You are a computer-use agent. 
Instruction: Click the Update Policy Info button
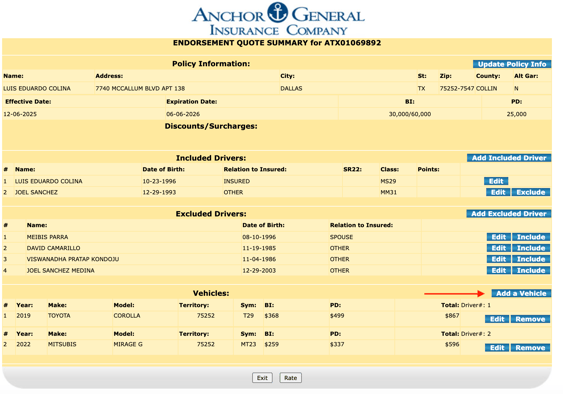point(512,64)
